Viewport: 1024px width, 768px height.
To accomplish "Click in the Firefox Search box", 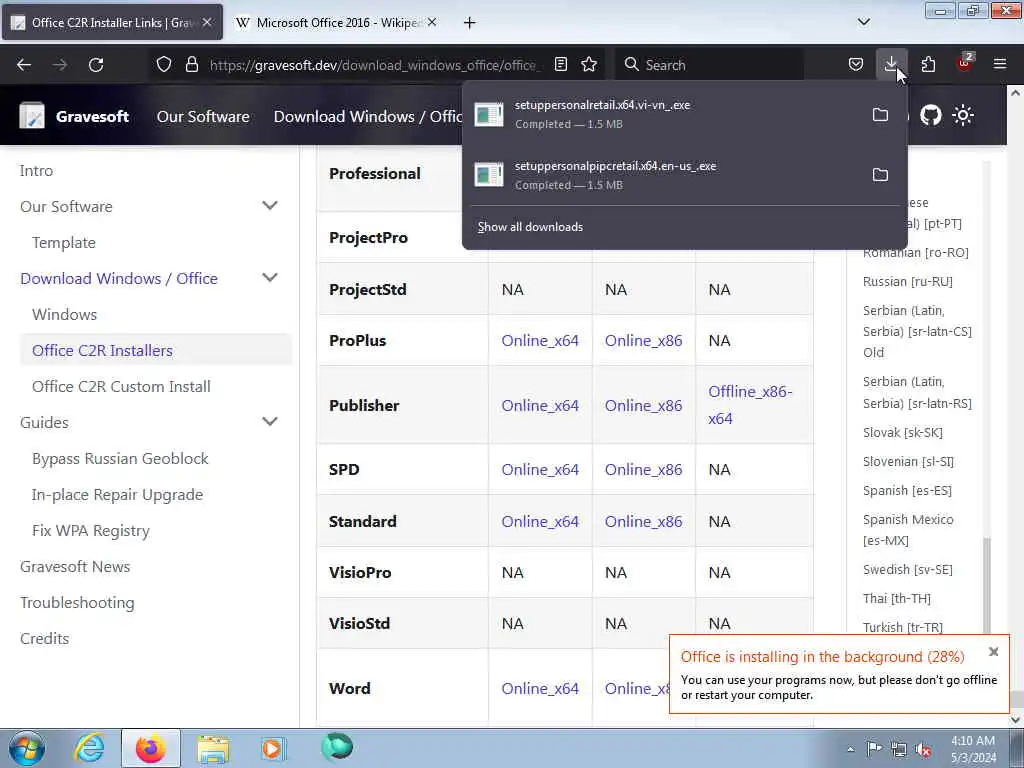I will (709, 65).
